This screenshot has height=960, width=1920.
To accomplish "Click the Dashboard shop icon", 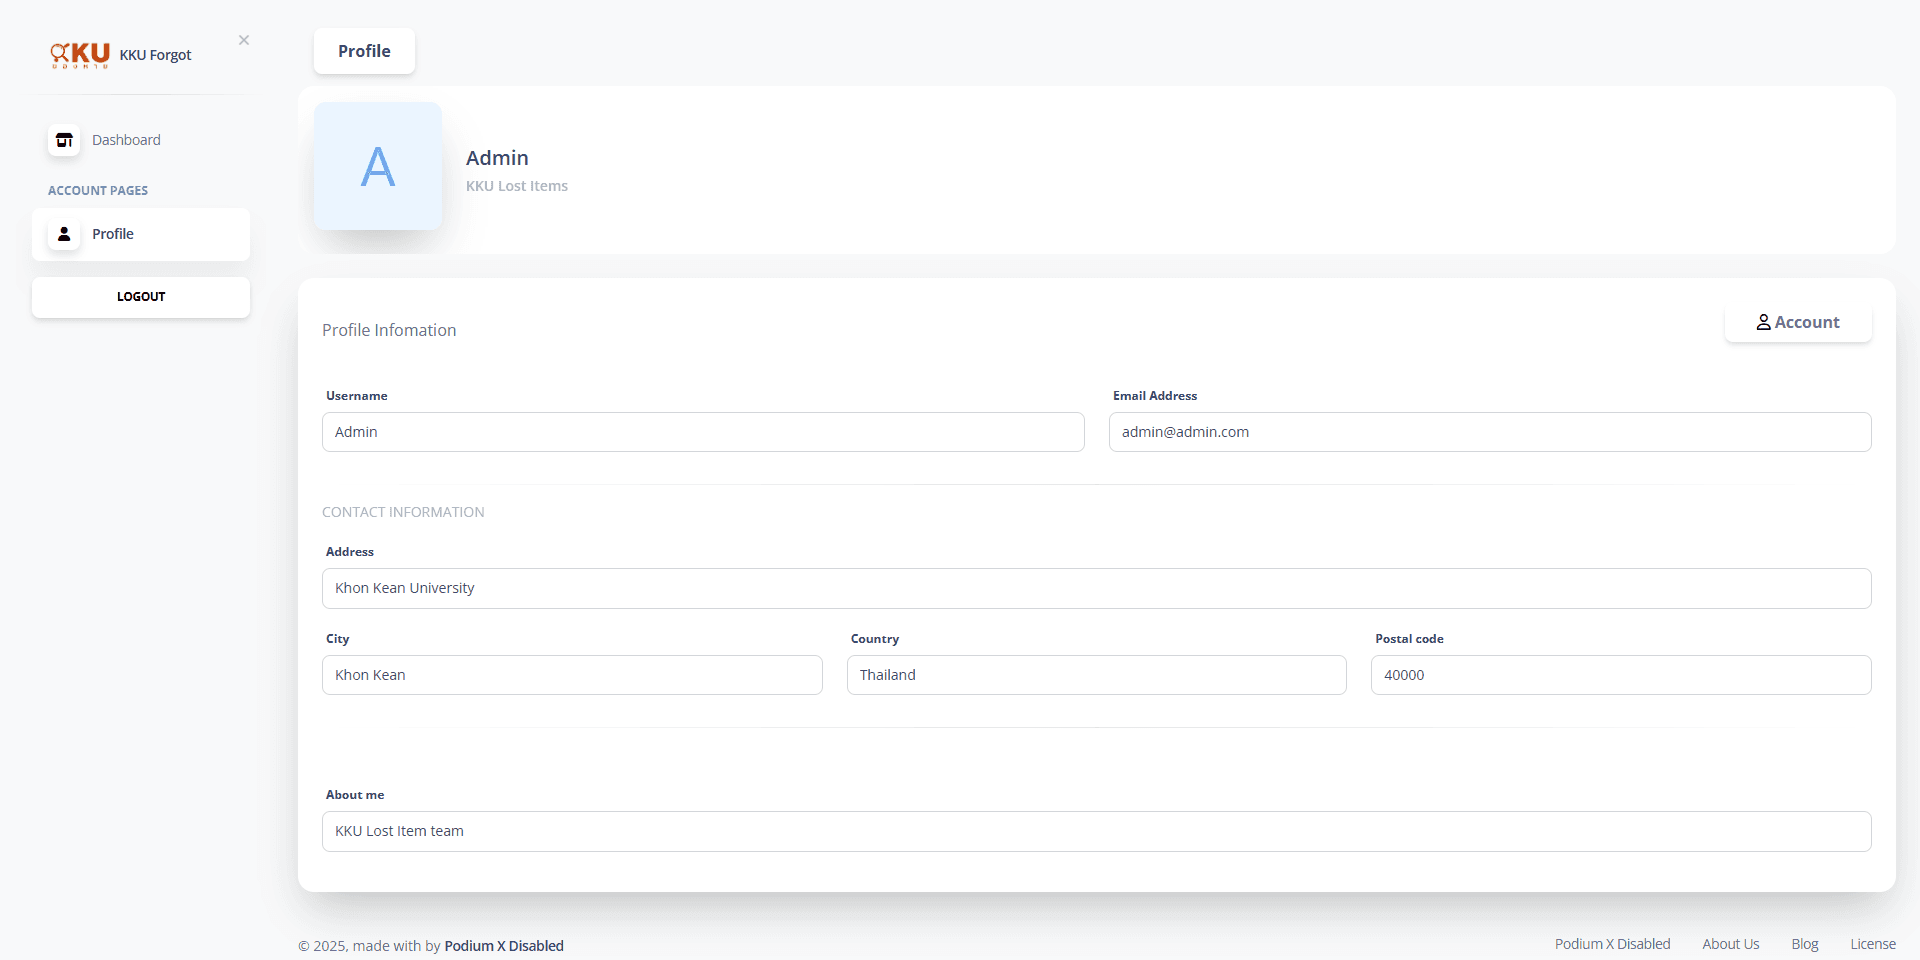I will coord(64,140).
